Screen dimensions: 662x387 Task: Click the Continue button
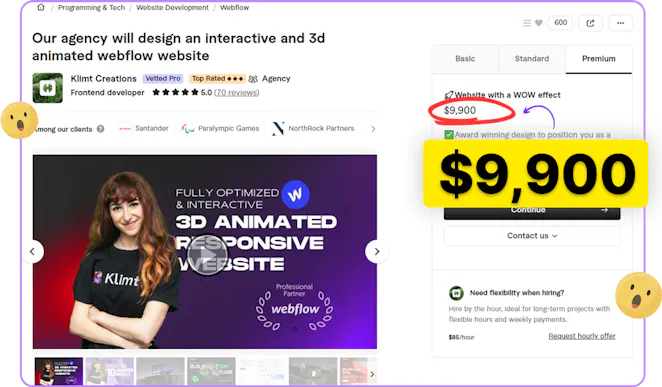tap(532, 210)
